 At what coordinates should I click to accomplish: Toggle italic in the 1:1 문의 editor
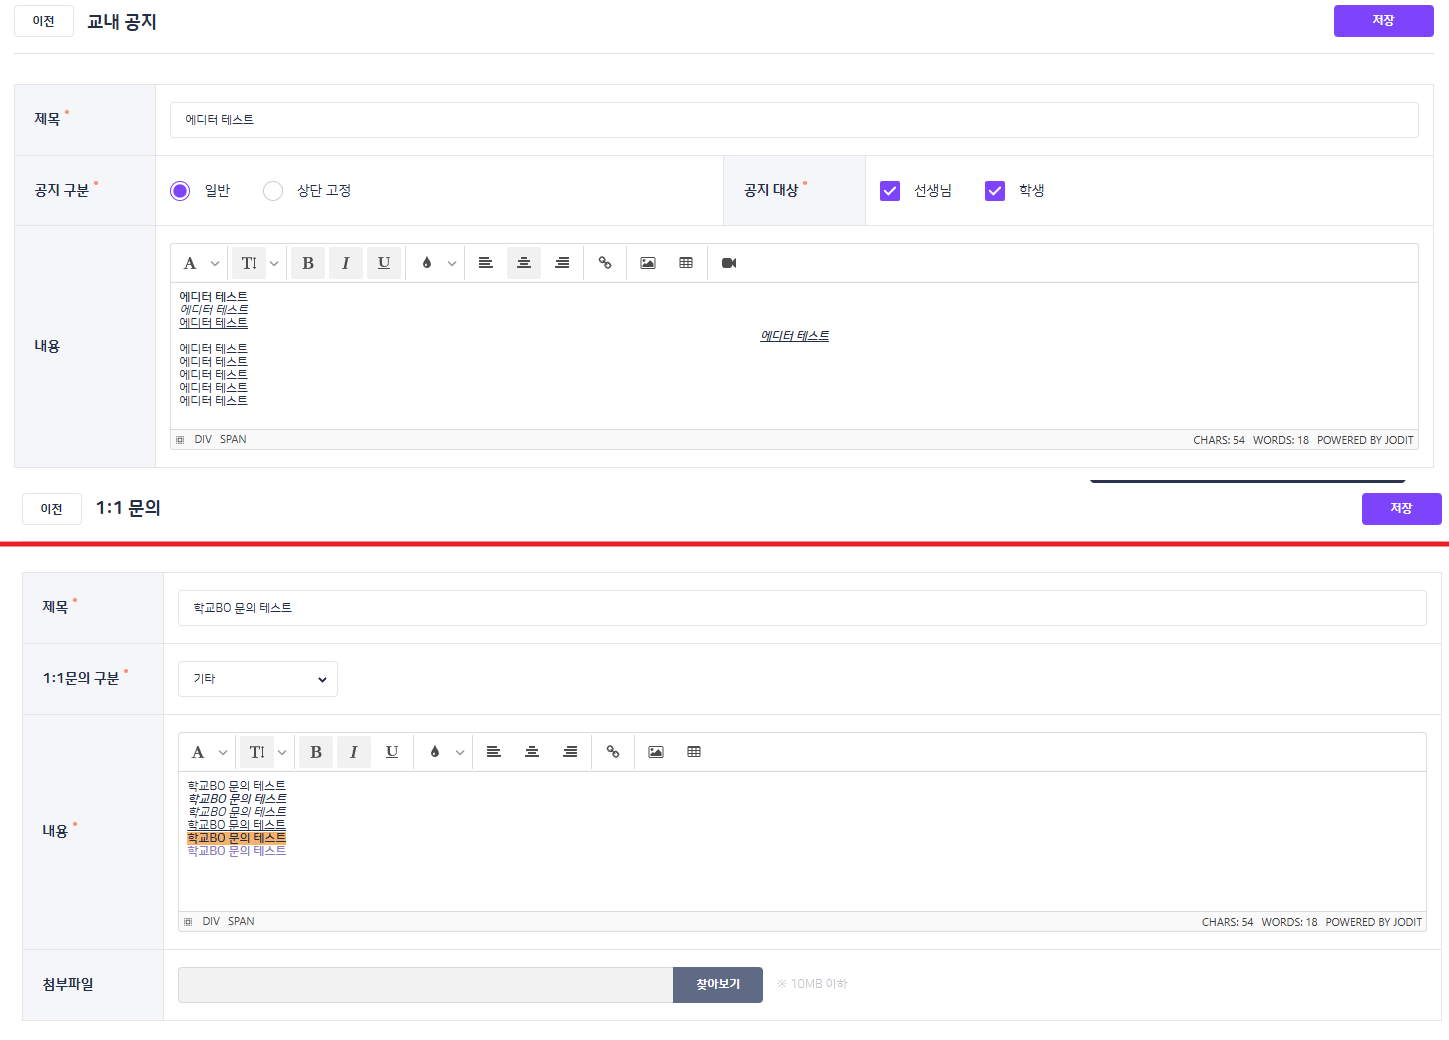point(354,752)
